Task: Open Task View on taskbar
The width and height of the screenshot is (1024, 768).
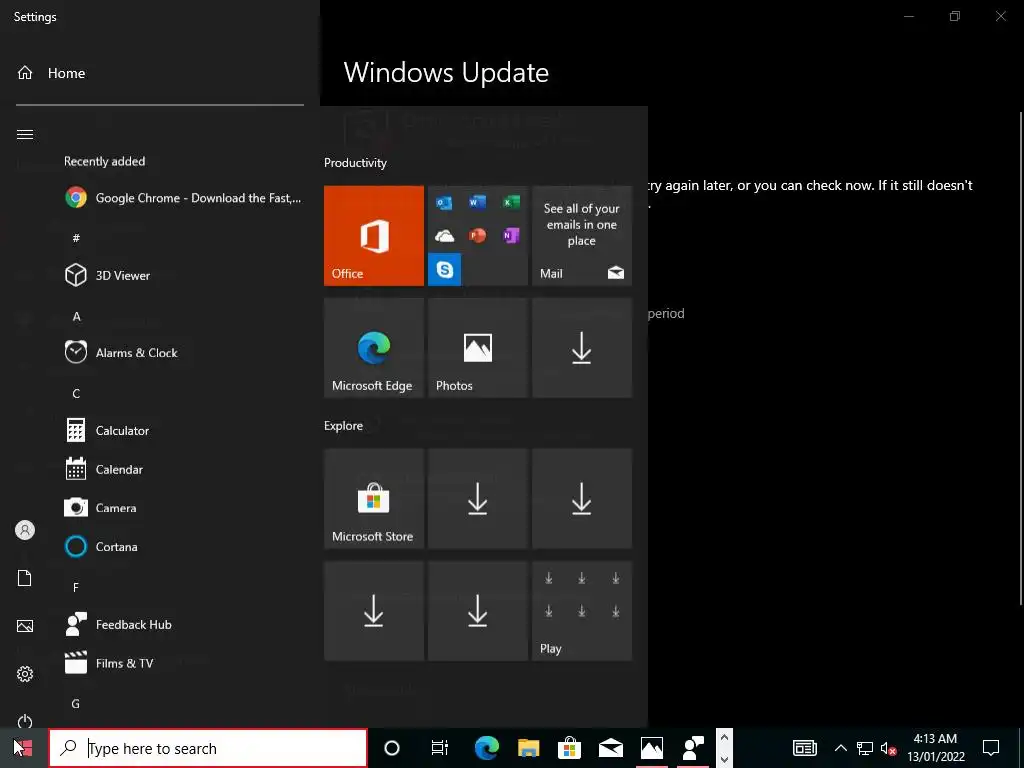Action: pos(440,748)
